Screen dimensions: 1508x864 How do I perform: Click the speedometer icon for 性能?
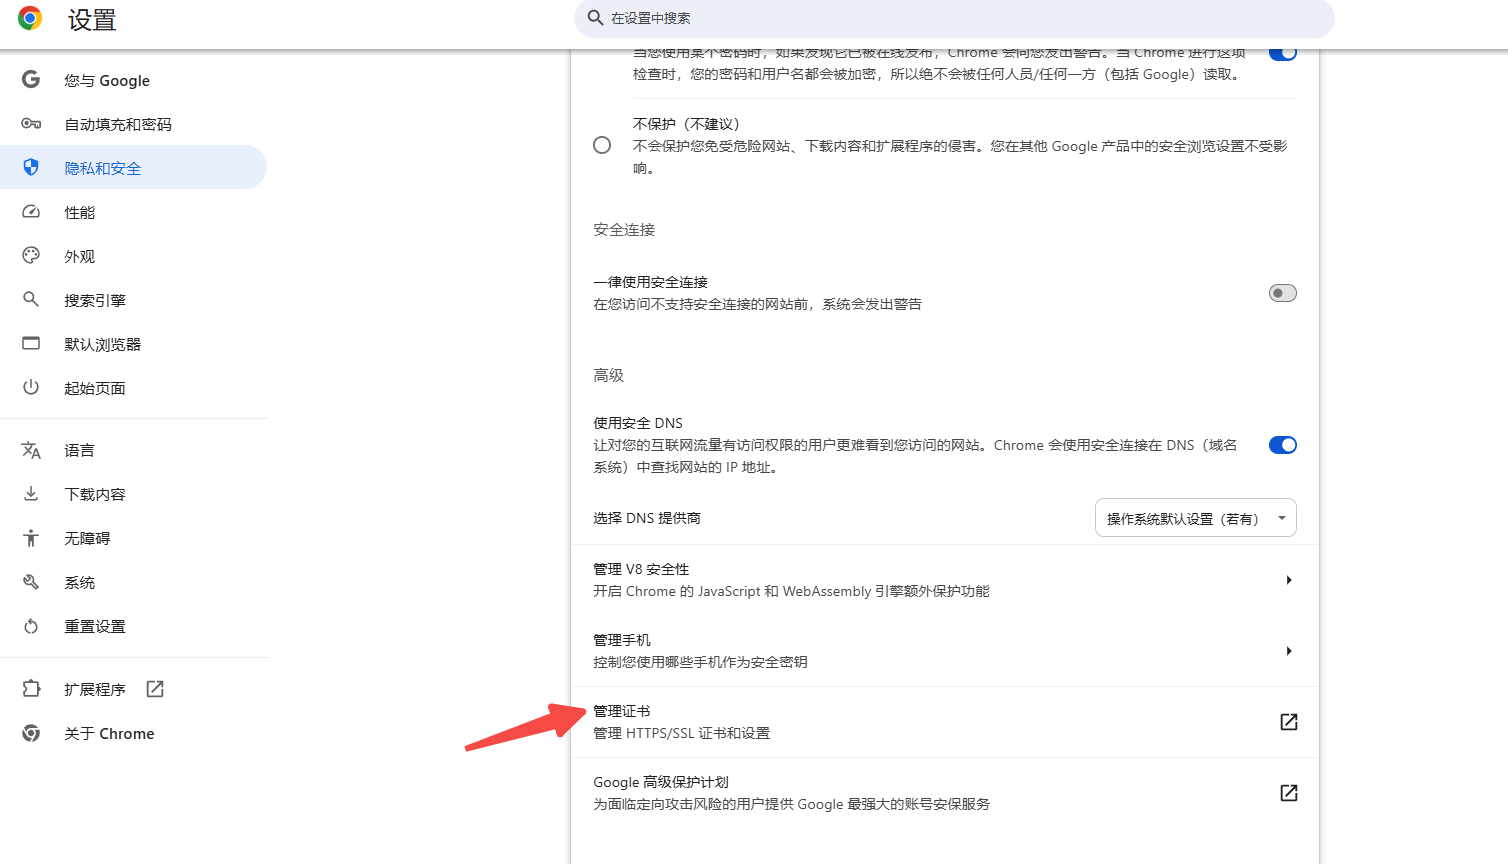[x=31, y=212]
